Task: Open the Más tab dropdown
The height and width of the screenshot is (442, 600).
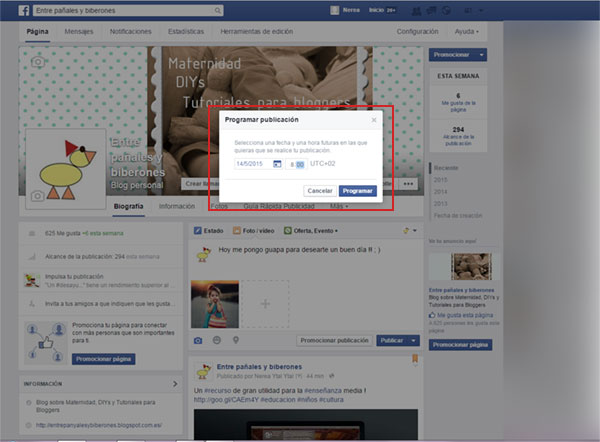Action: tap(339, 206)
